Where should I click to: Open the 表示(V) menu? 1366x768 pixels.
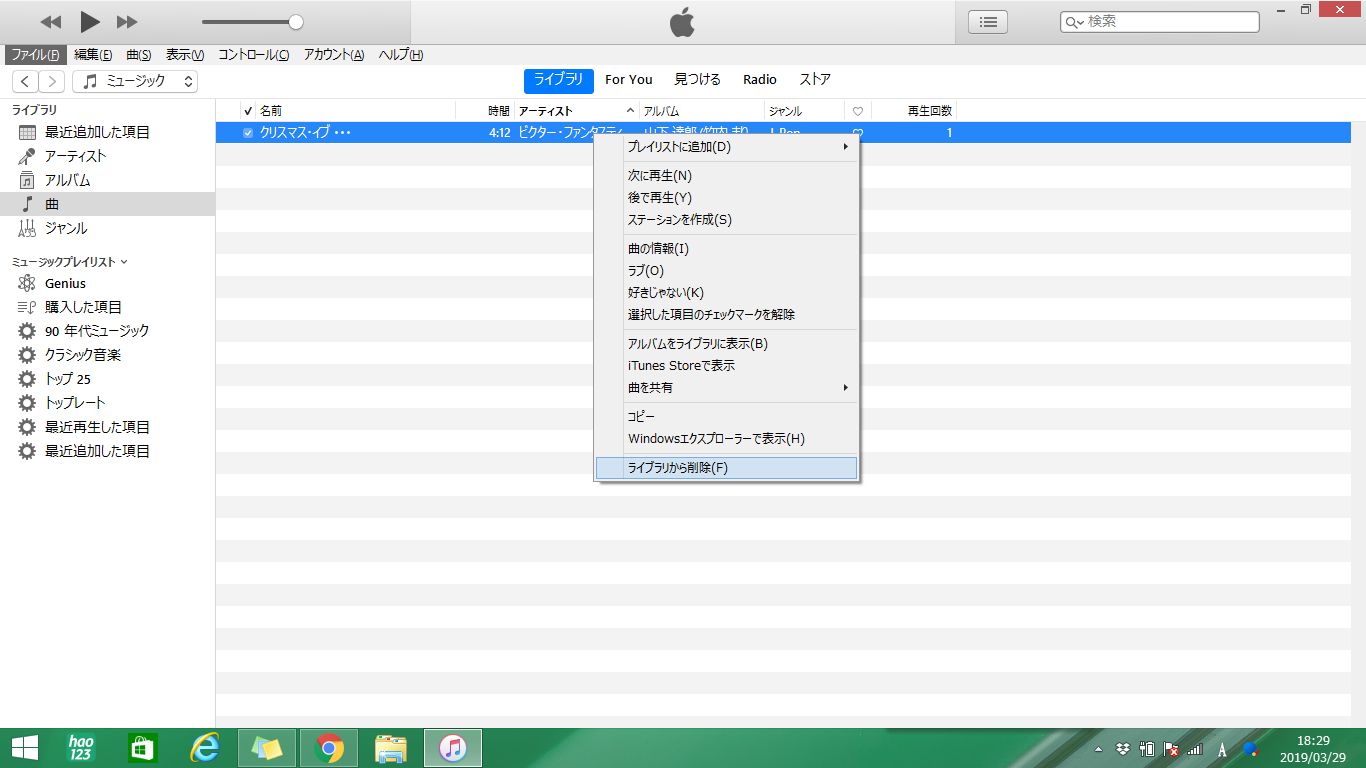185,55
